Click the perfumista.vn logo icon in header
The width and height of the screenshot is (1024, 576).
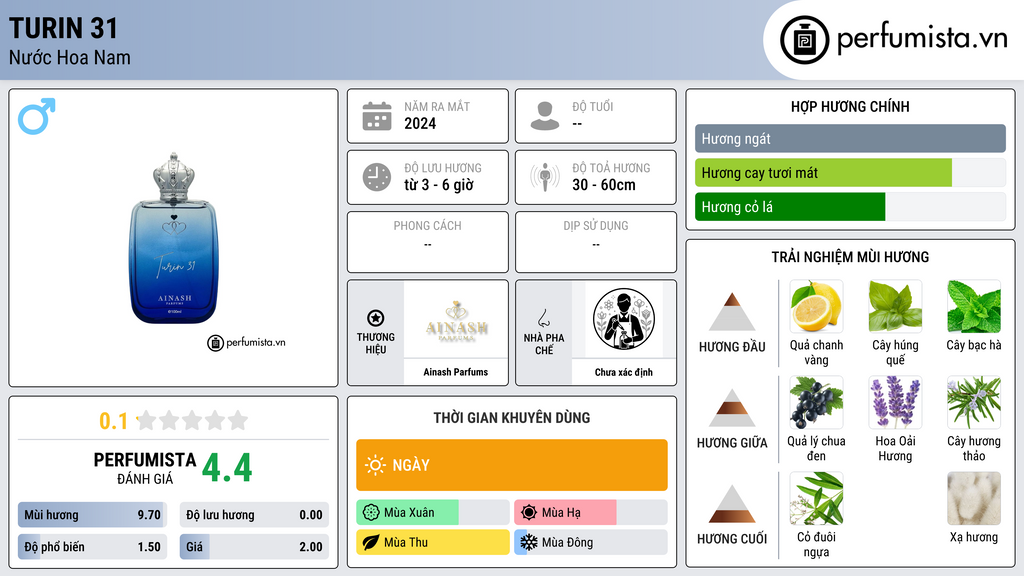pyautogui.click(x=804, y=40)
